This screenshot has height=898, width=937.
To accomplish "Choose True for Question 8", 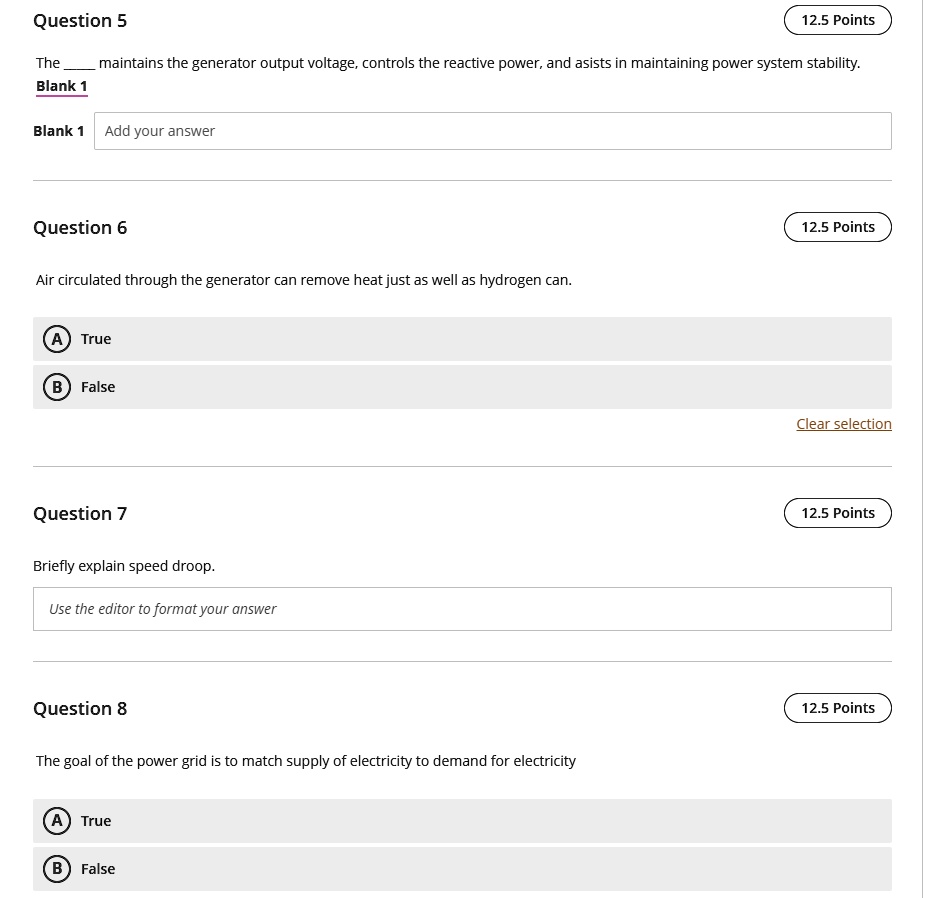I will click(x=462, y=821).
